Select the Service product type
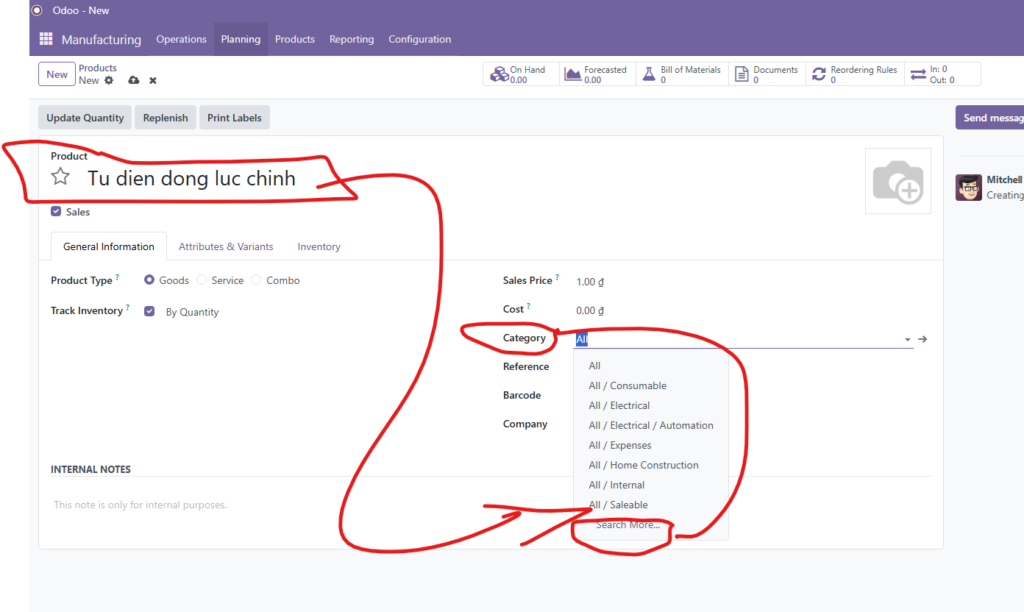The height and width of the screenshot is (612, 1024). [202, 281]
